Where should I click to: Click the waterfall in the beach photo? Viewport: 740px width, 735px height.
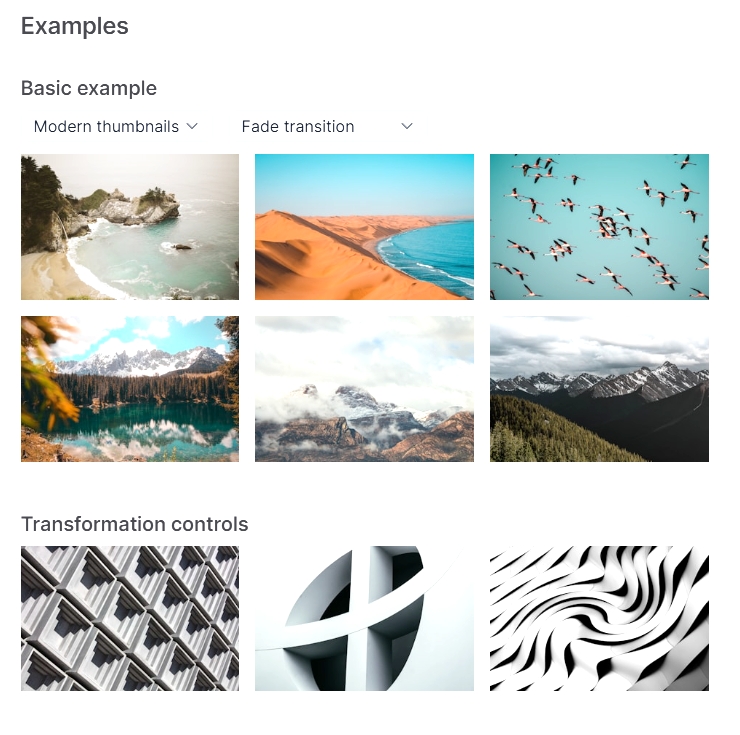click(59, 231)
